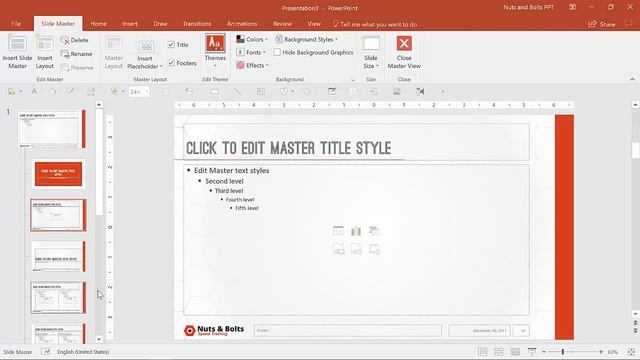The width and height of the screenshot is (640, 360).
Task: Select the red title slide layout thumbnail
Action: point(58,173)
